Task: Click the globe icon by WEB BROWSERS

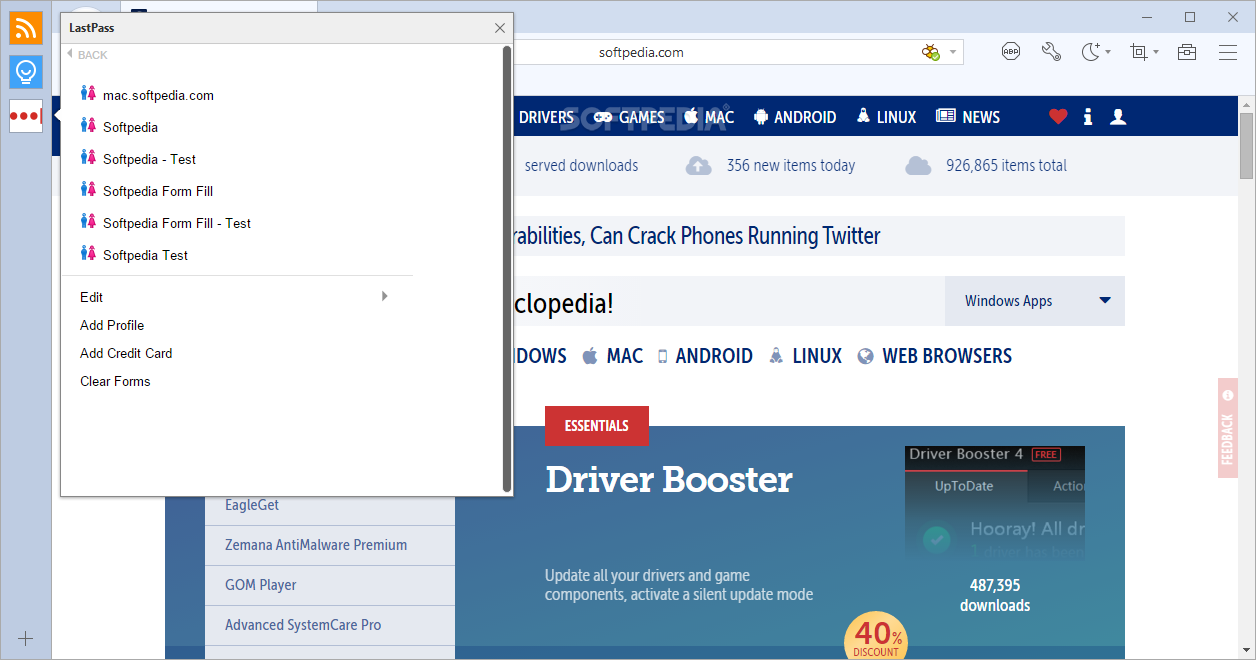Action: point(866,356)
